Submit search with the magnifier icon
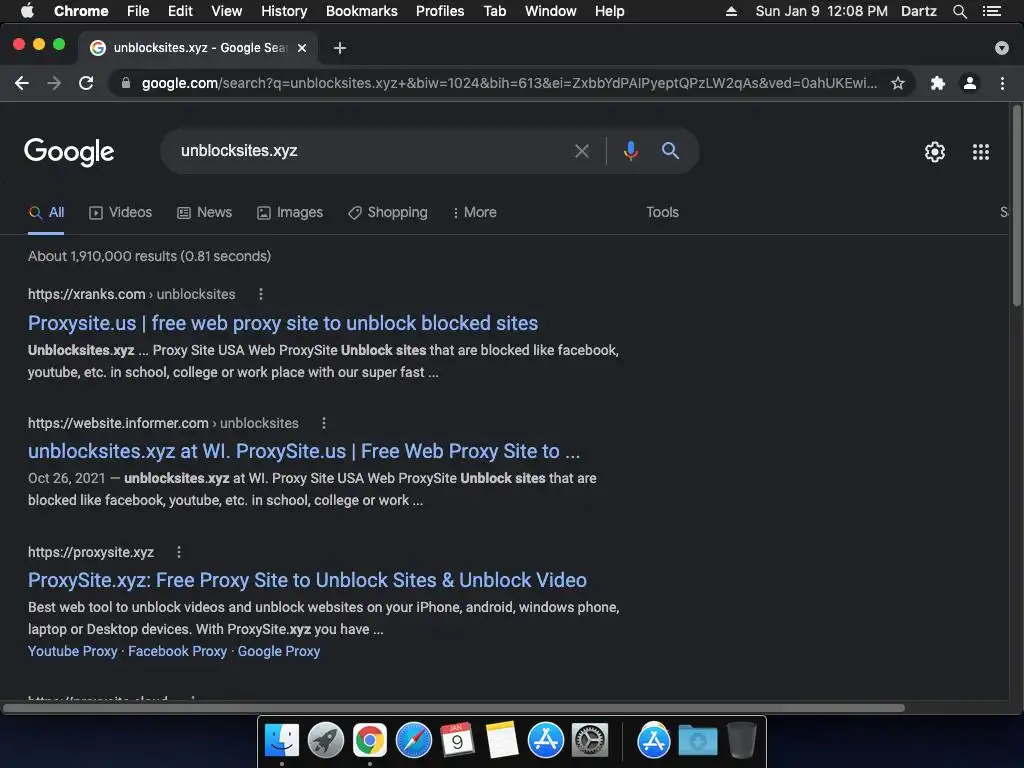 [x=670, y=151]
